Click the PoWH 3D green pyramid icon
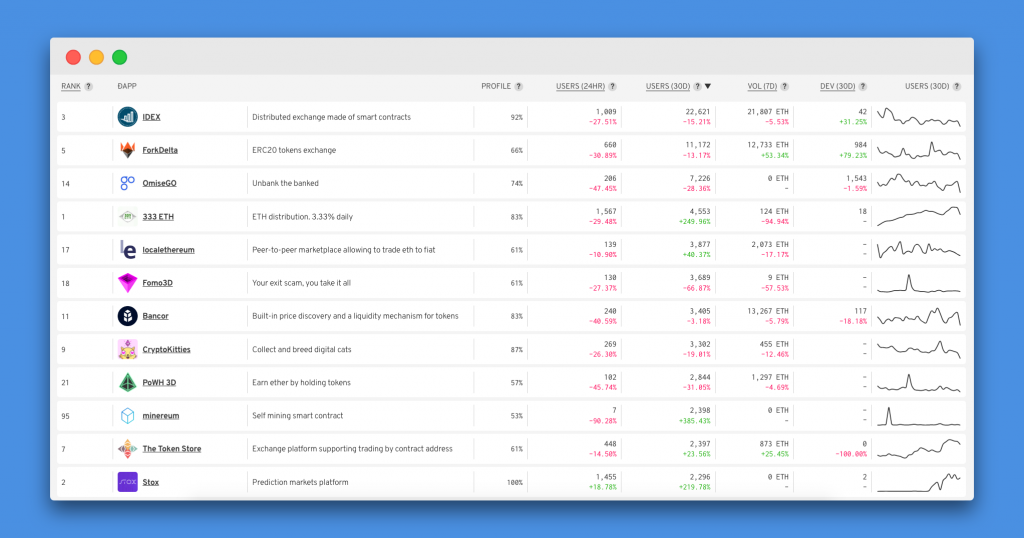Screen dimensions: 1024x538 point(127,383)
